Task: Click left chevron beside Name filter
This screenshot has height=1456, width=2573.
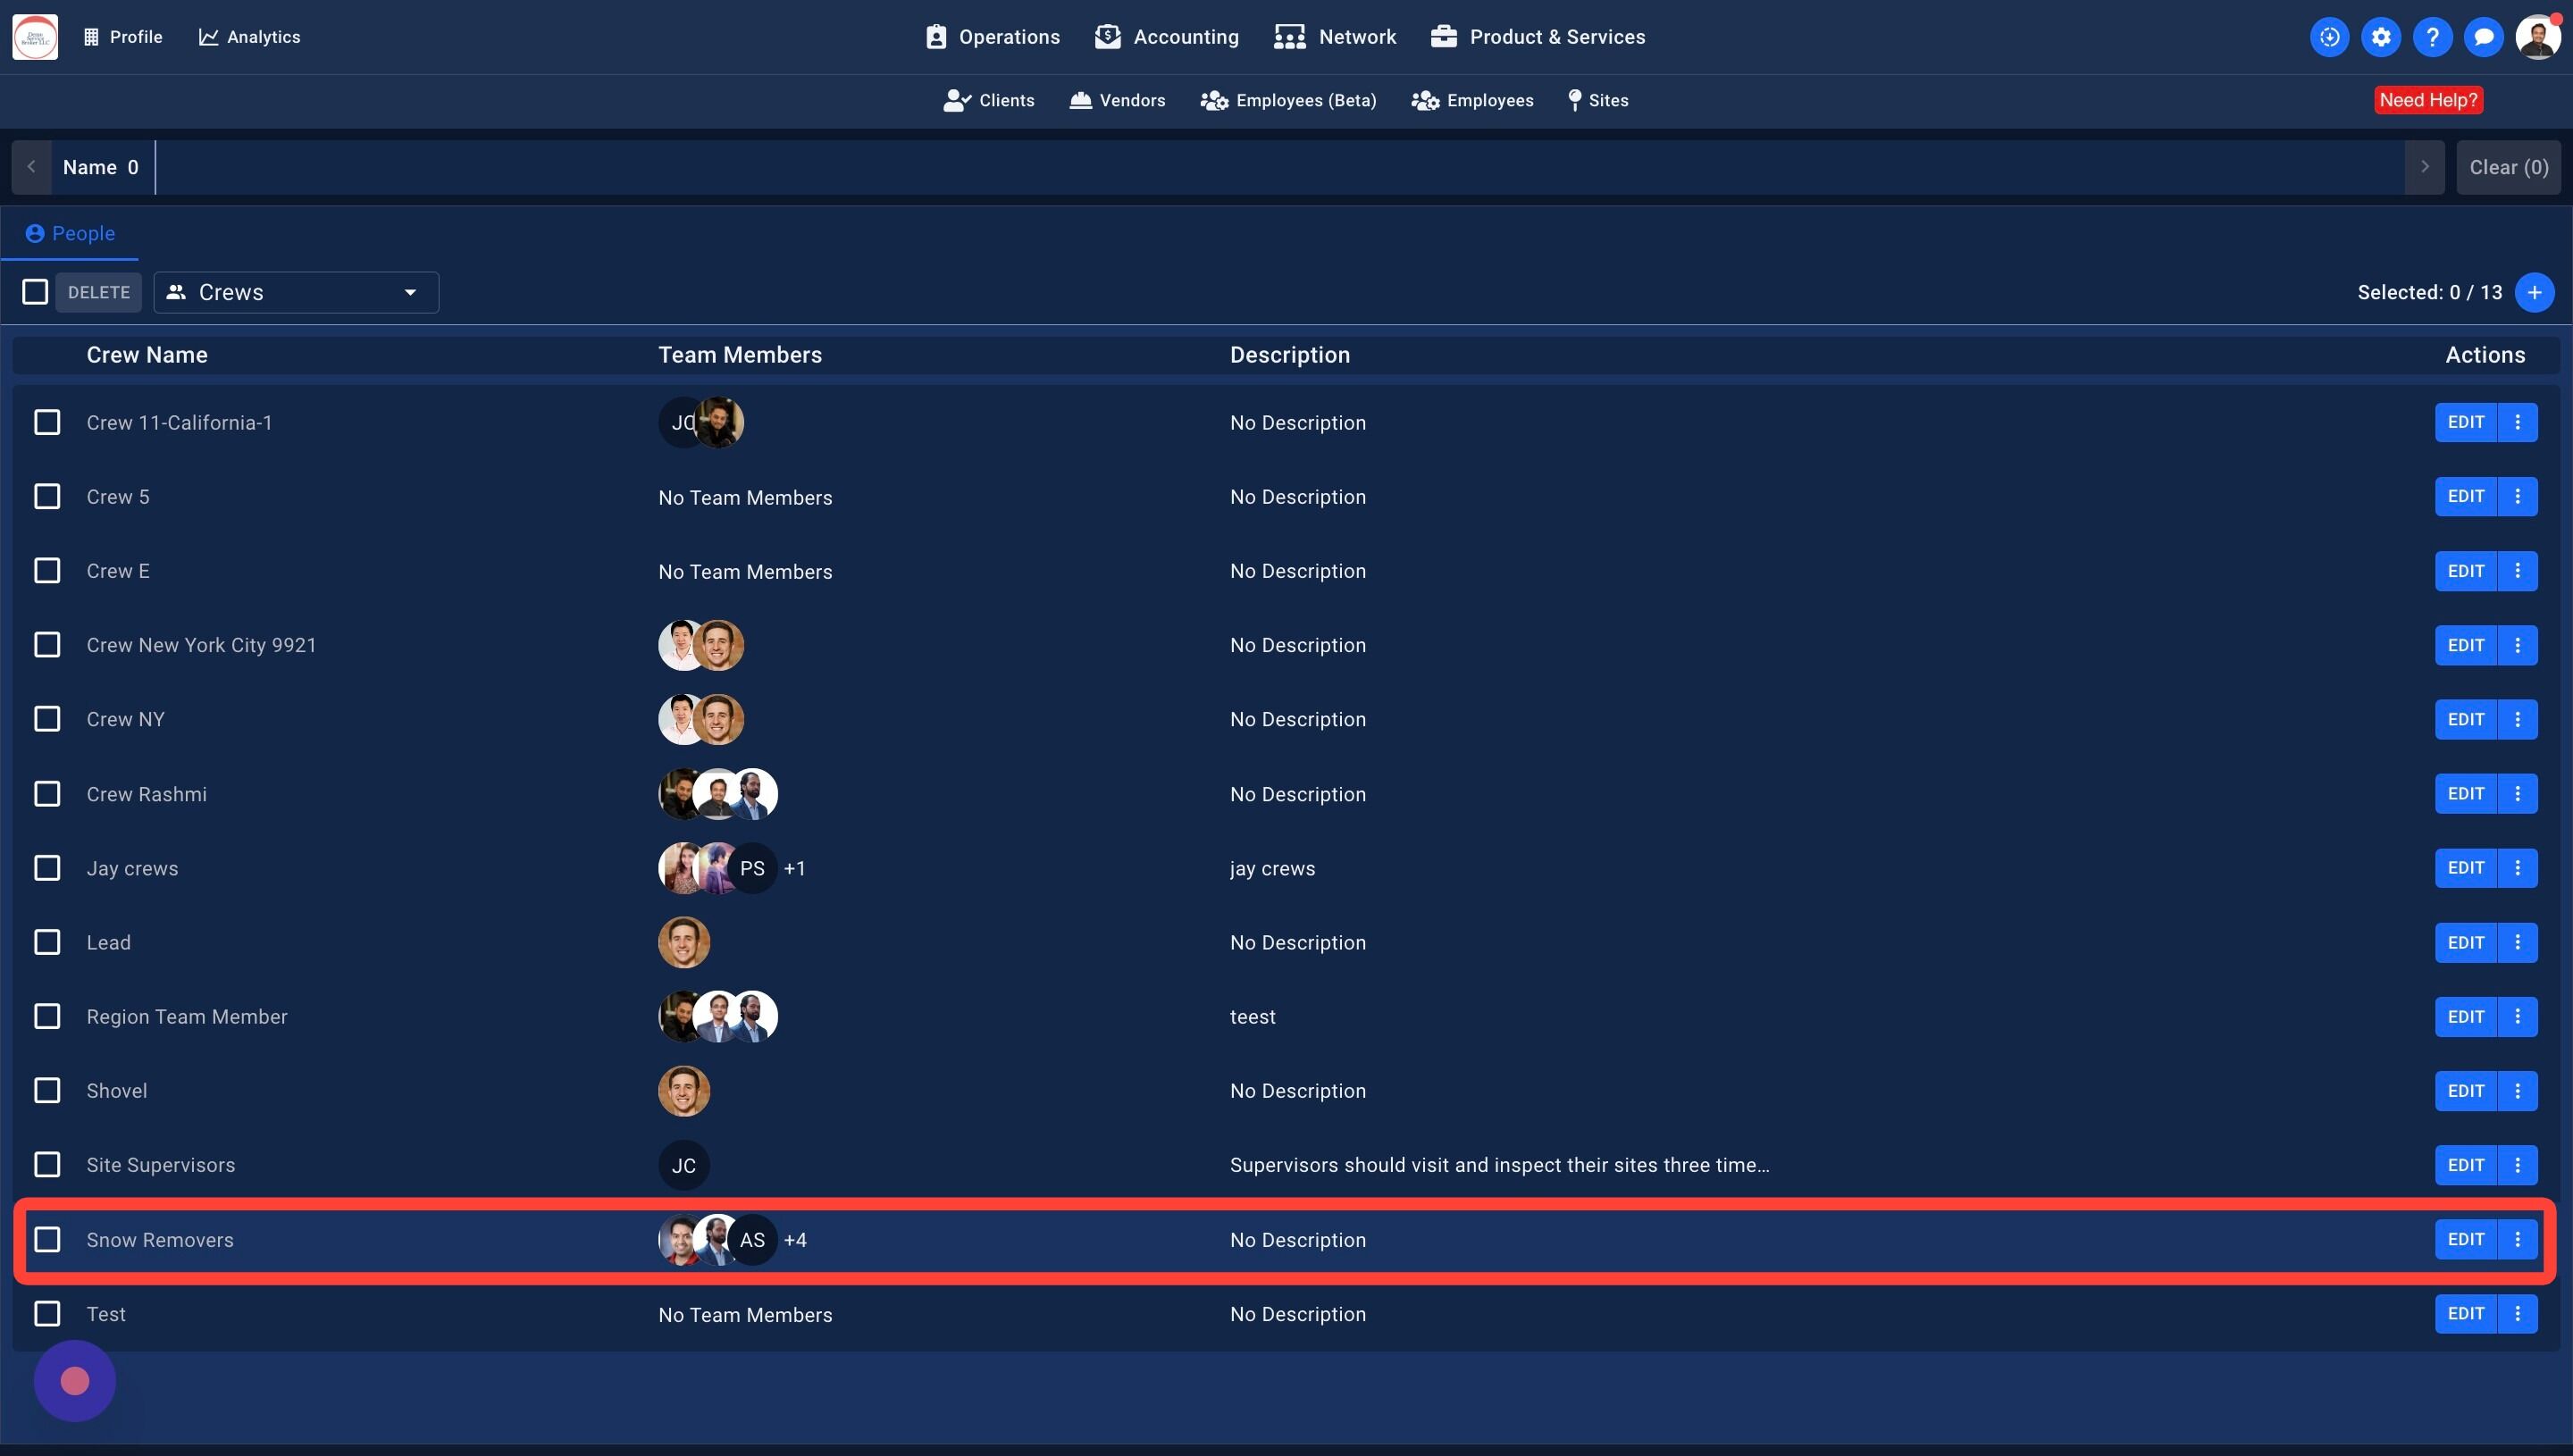Action: tap(31, 167)
